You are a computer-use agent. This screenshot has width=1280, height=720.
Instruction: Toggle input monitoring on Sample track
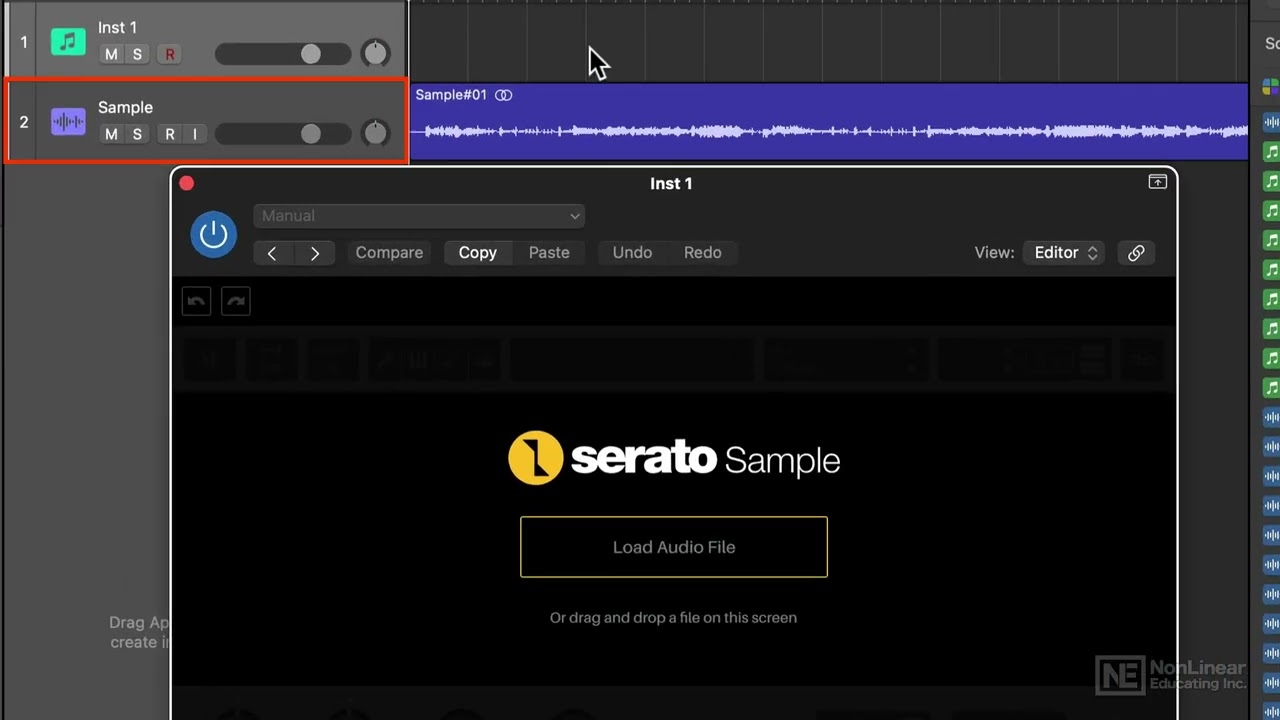[195, 134]
